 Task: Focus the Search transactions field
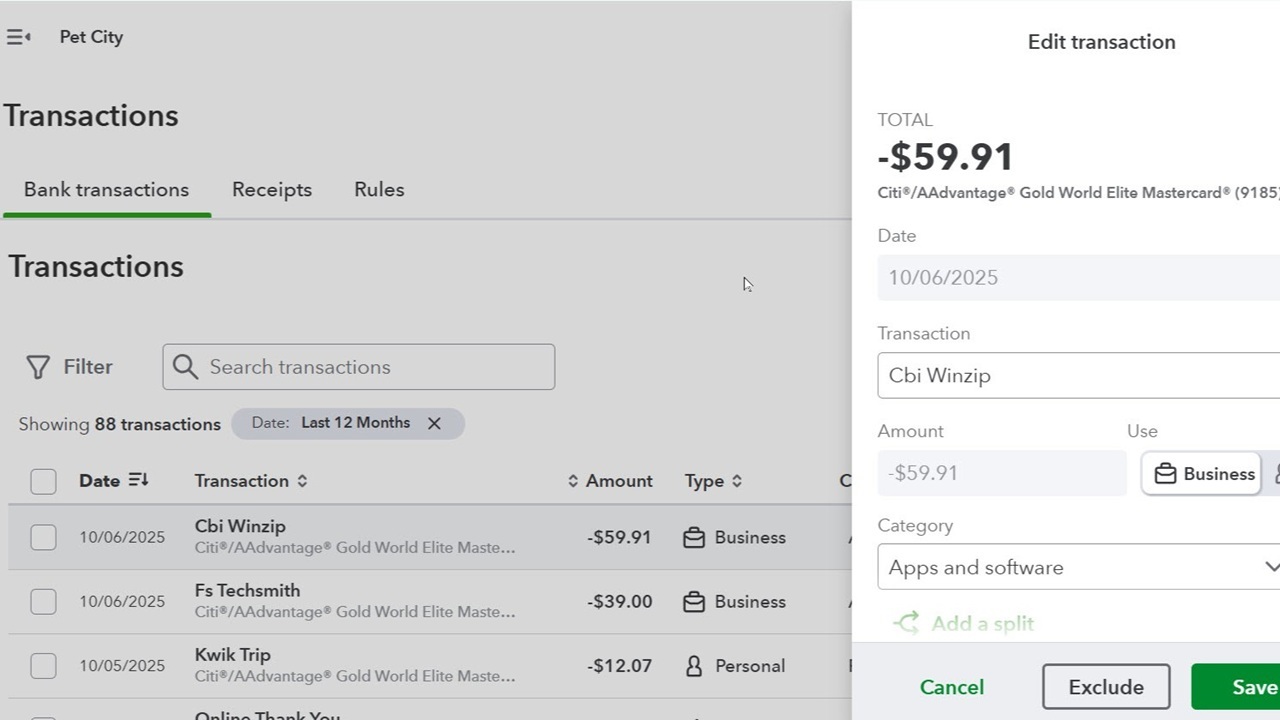point(359,367)
